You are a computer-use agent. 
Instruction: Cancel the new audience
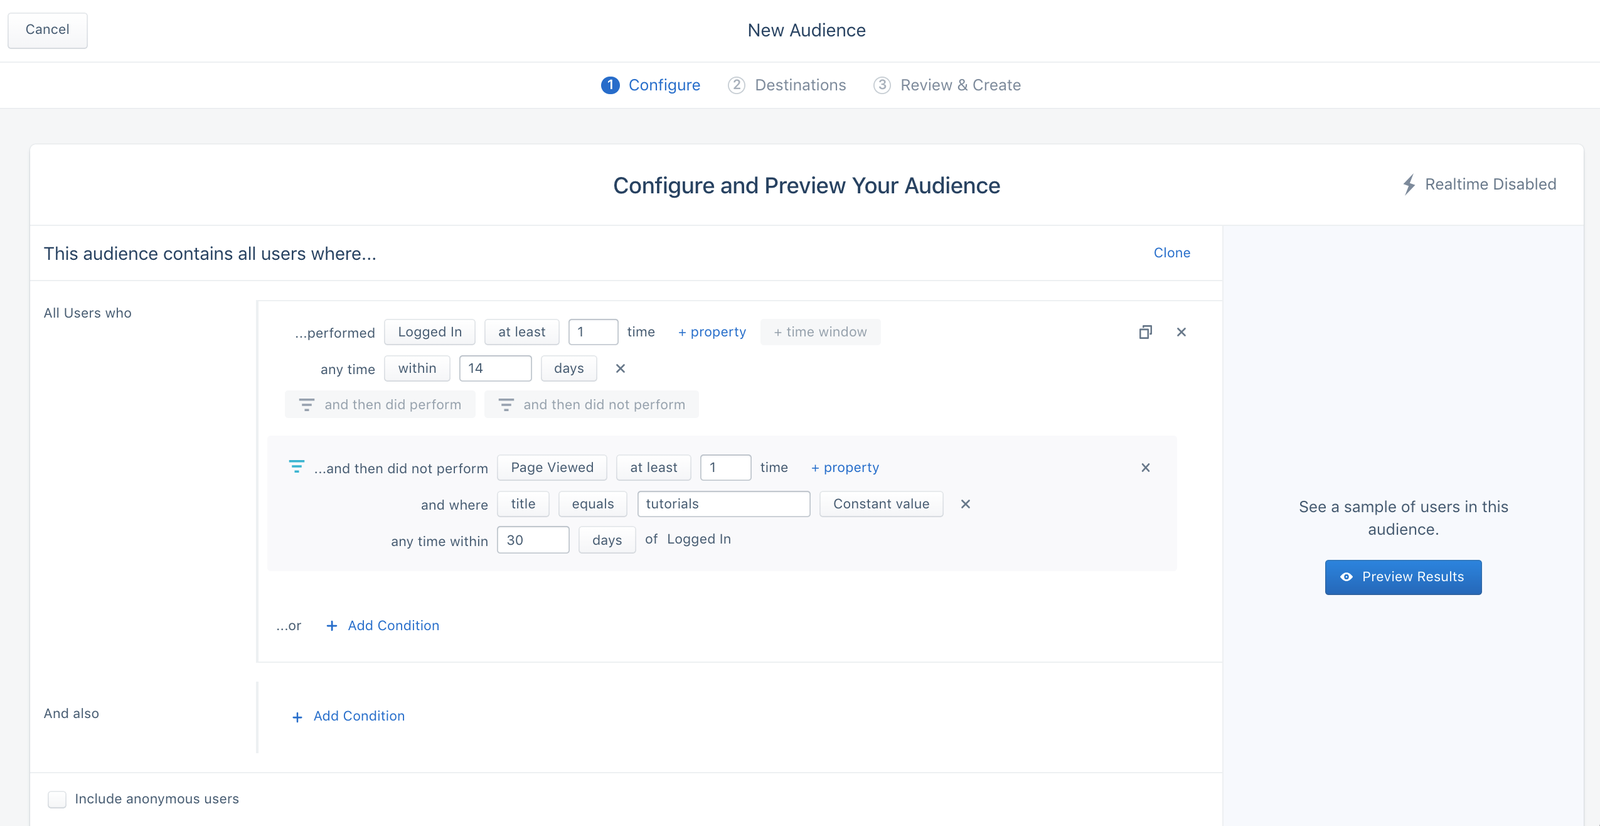48,30
